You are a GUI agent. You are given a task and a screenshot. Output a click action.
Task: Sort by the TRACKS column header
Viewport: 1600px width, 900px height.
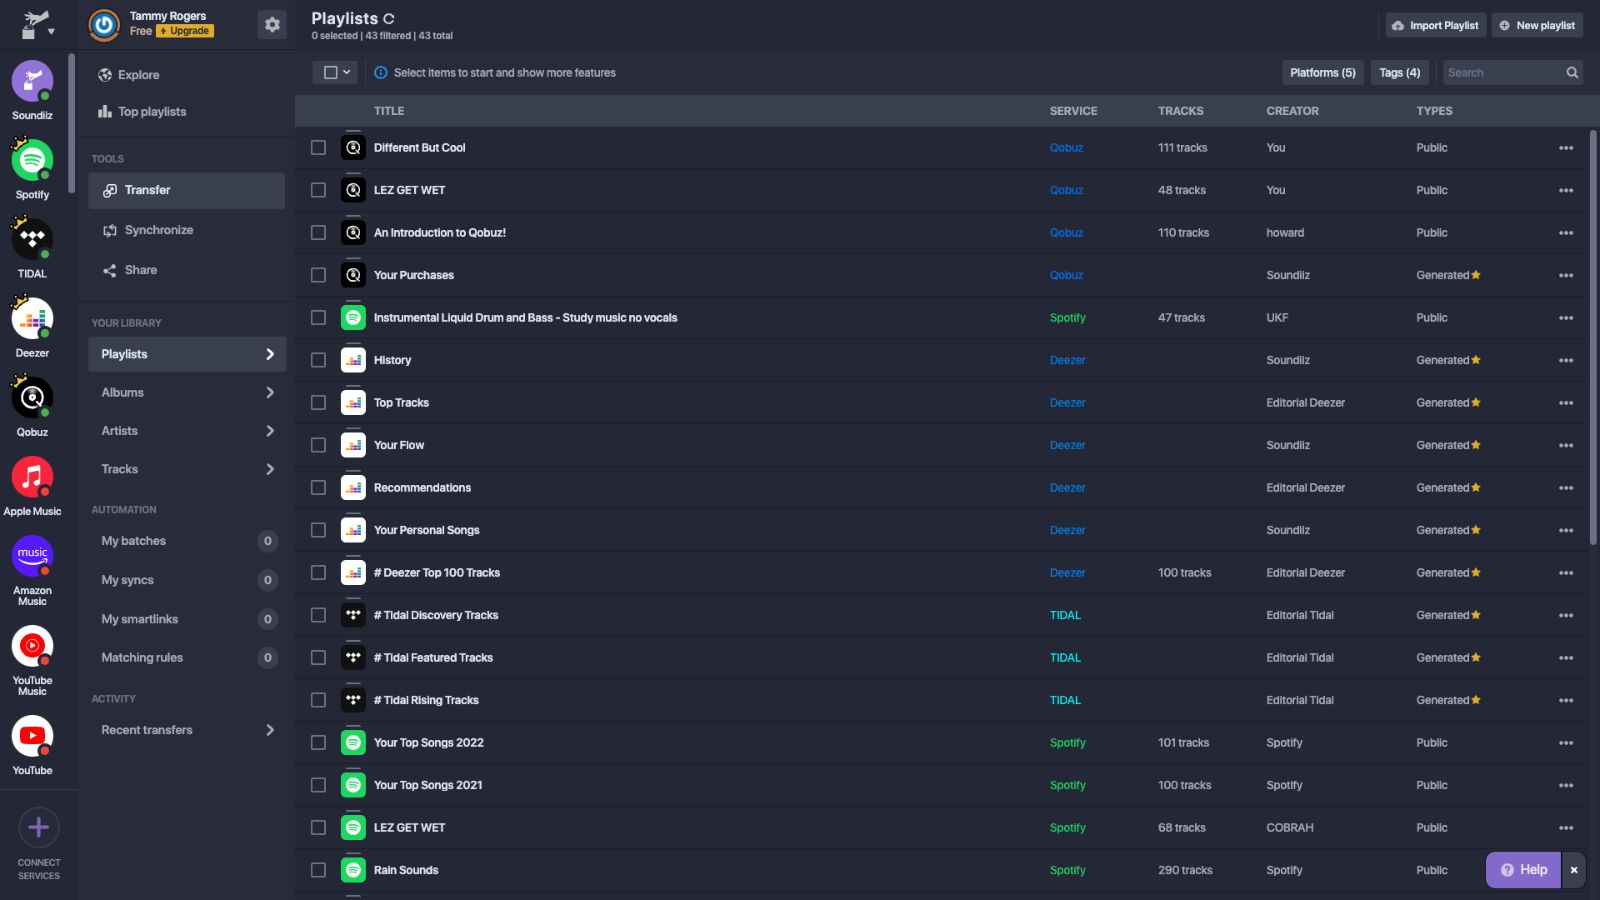pyautogui.click(x=1180, y=111)
